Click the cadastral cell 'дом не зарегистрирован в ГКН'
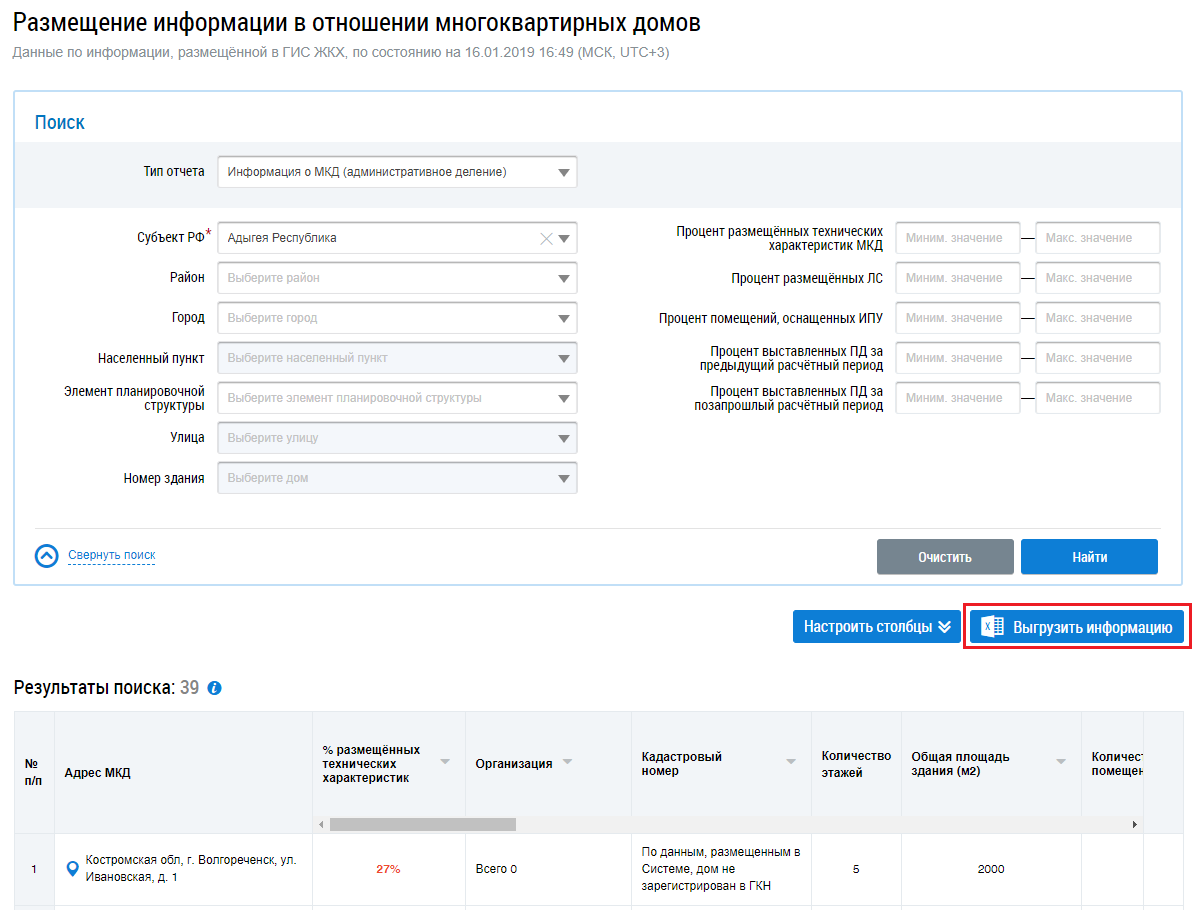This screenshot has width=1200, height=910. pyautogui.click(x=721, y=869)
